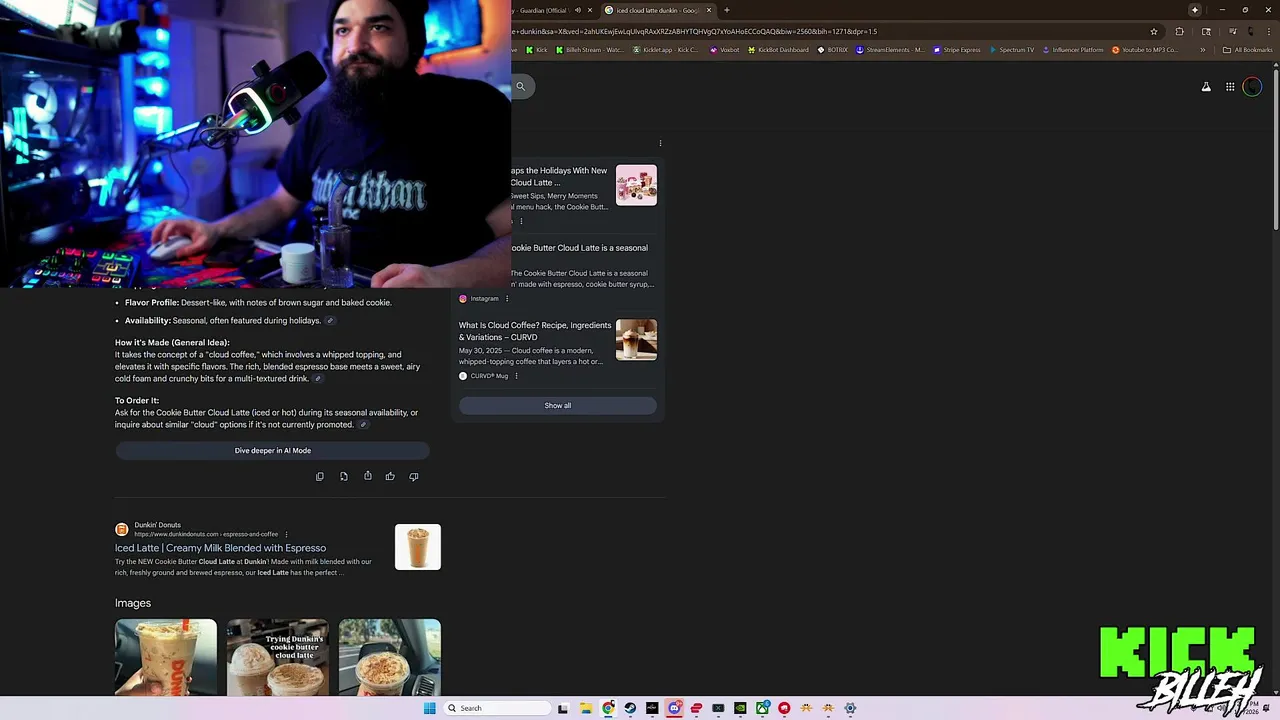1280x720 pixels.
Task: Open Discord from the taskbar
Action: click(x=674, y=708)
